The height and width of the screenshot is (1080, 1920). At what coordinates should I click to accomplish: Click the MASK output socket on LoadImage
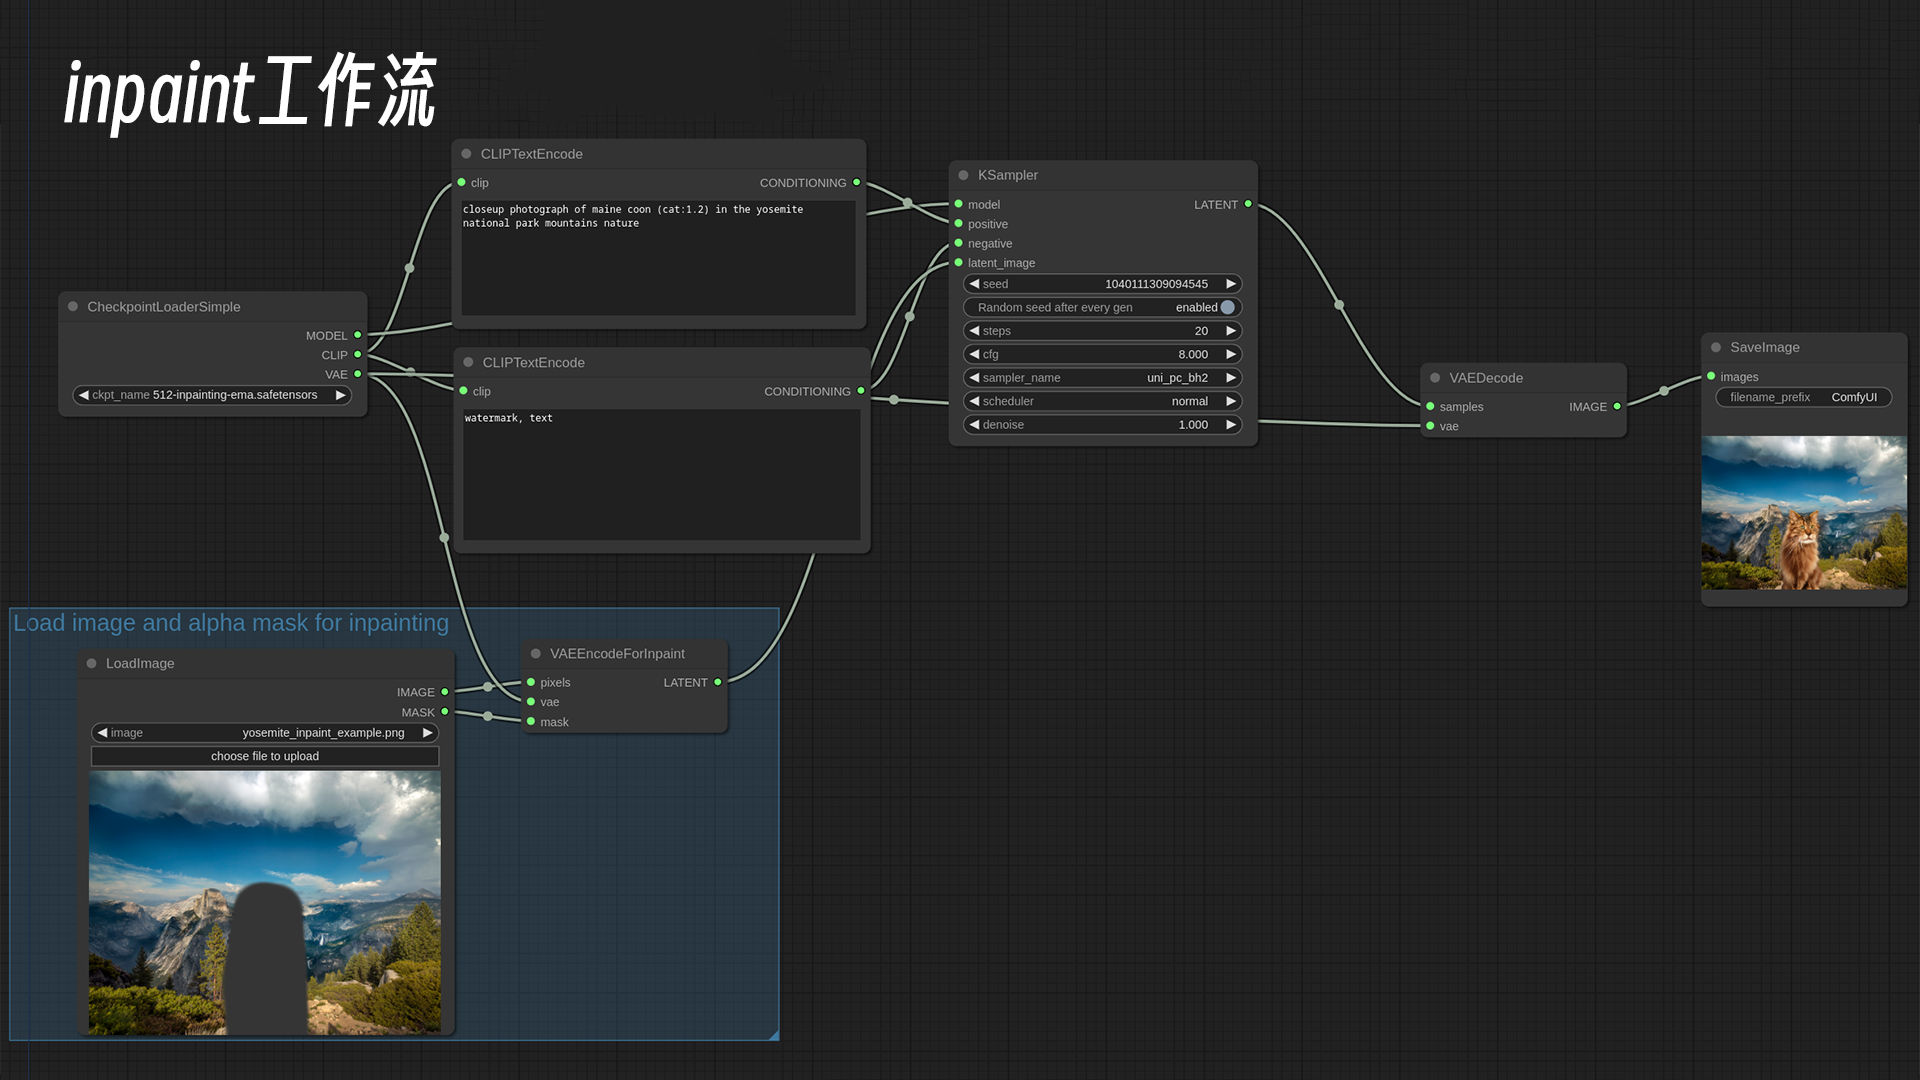(445, 712)
